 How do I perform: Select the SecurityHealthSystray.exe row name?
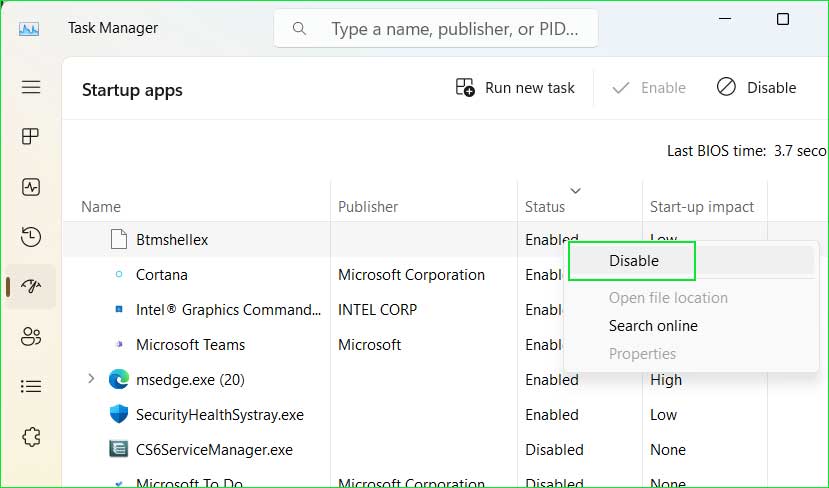tap(220, 415)
